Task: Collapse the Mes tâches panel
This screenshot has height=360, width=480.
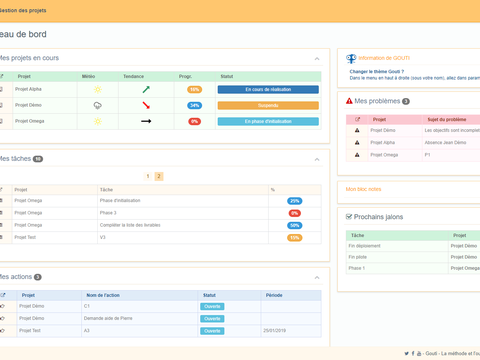Action: 317,159
